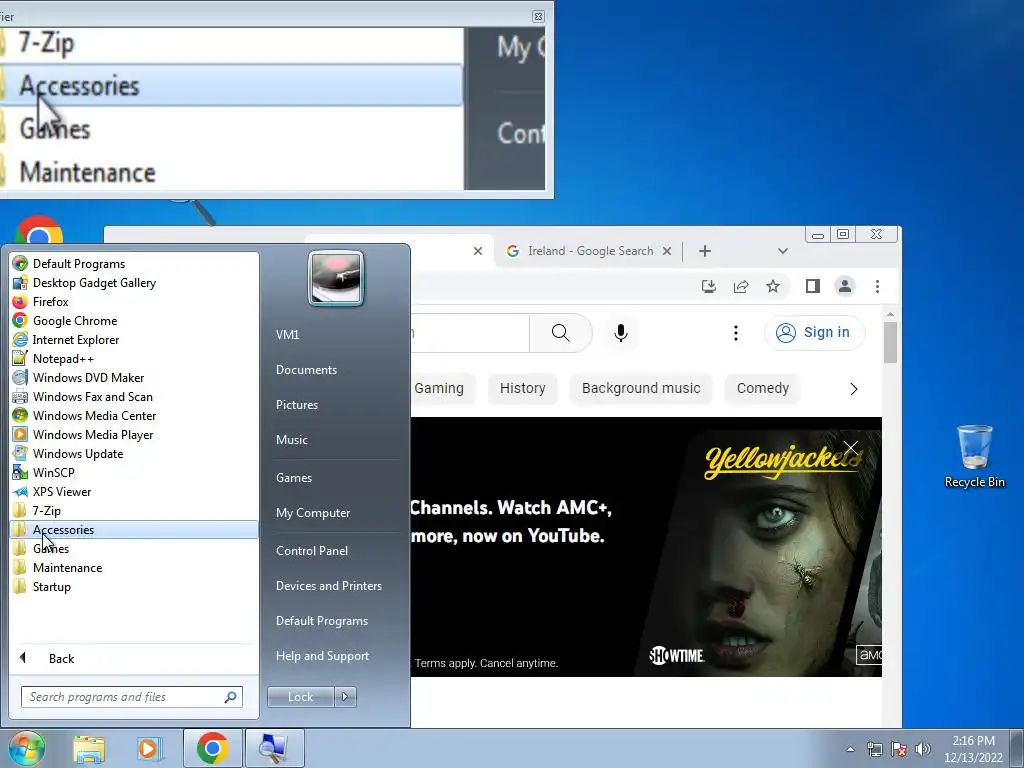Click the install app icon in address bar

709,286
